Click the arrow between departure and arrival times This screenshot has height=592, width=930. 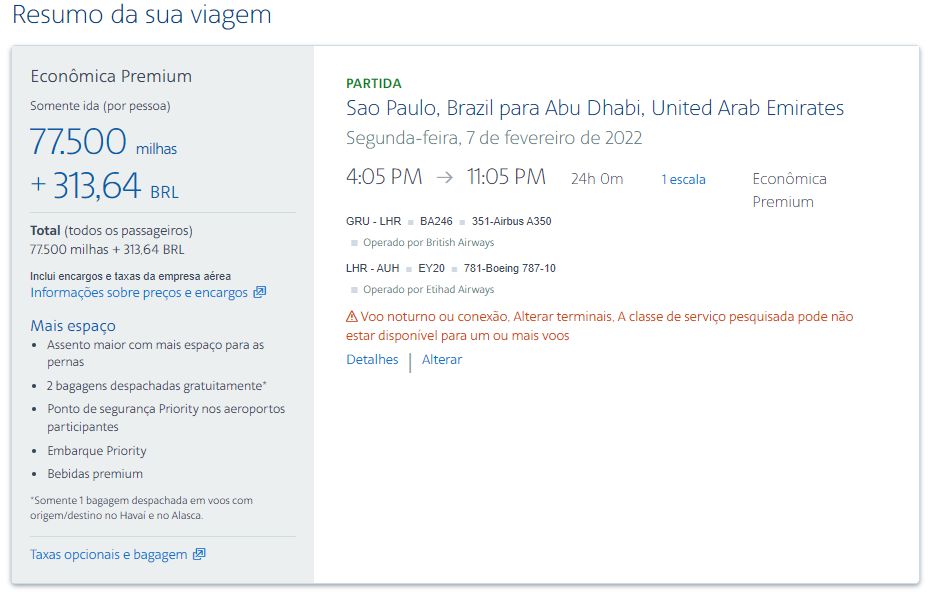444,177
